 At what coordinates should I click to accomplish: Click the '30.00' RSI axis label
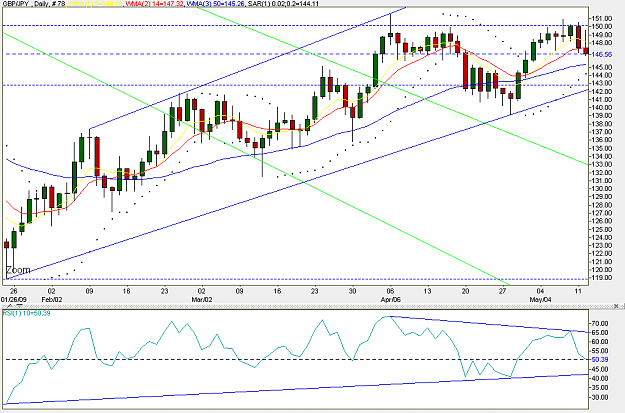pos(600,397)
